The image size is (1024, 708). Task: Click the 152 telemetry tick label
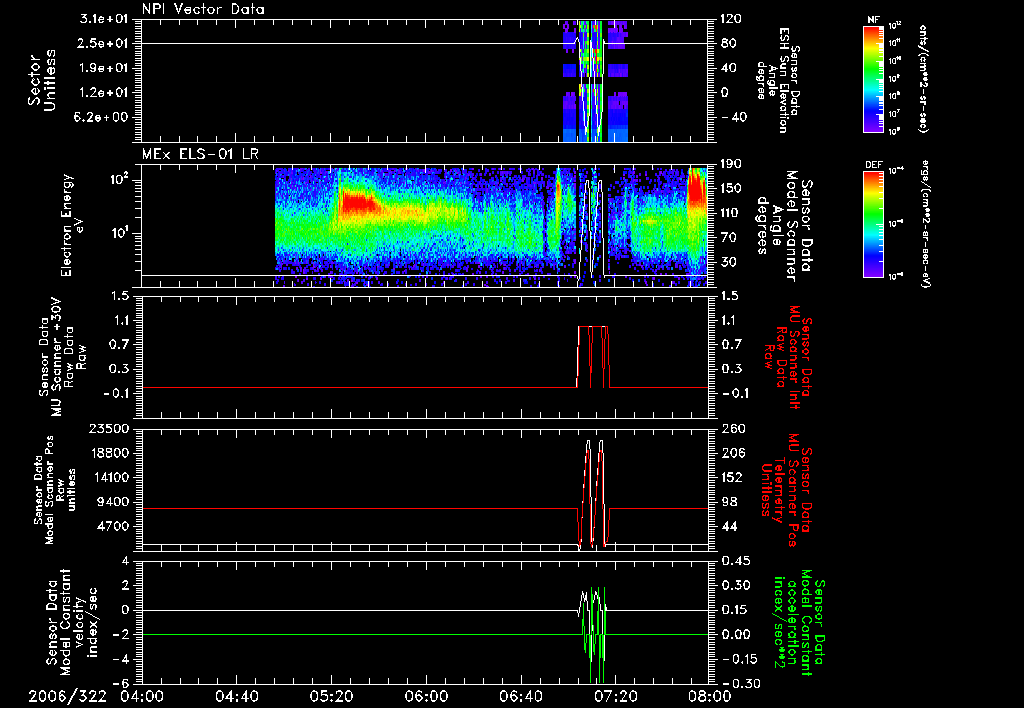pyautogui.click(x=731, y=477)
